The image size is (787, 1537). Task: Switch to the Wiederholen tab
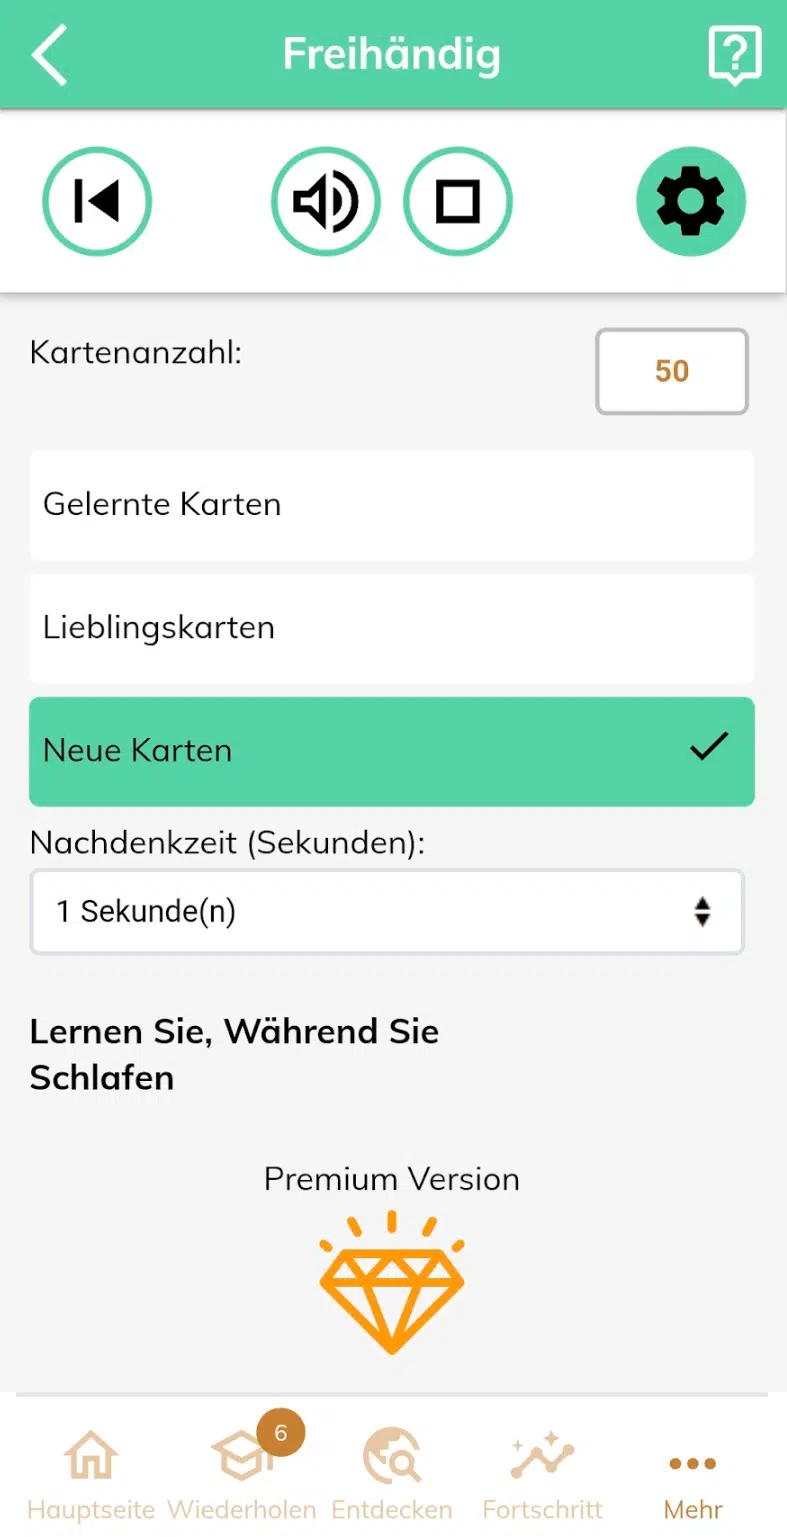tap(242, 1475)
